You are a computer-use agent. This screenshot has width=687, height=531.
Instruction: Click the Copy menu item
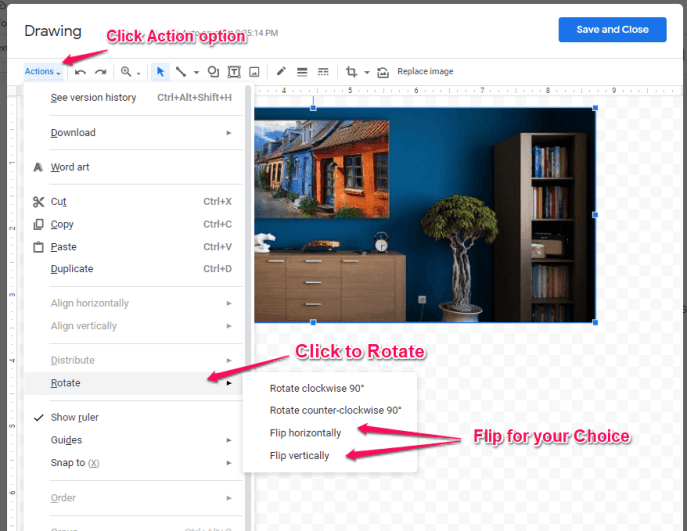pyautogui.click(x=134, y=224)
